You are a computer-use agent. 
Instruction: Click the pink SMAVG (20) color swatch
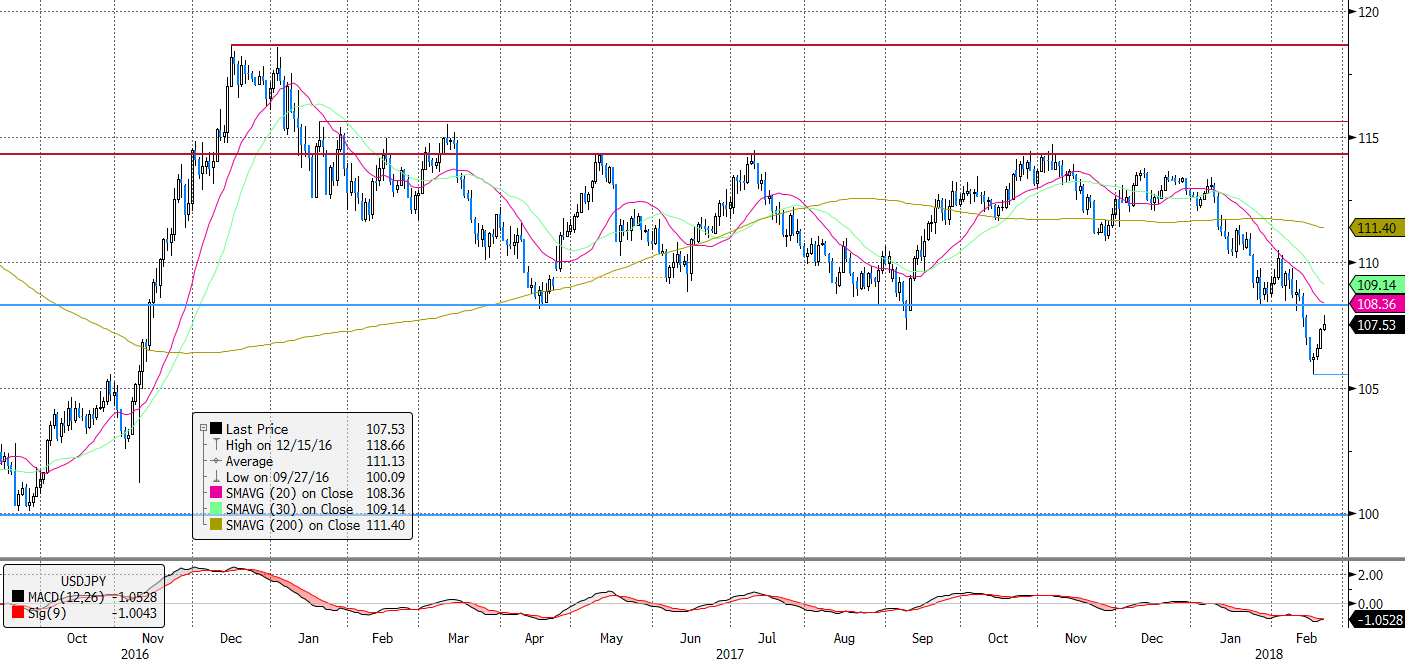point(217,493)
